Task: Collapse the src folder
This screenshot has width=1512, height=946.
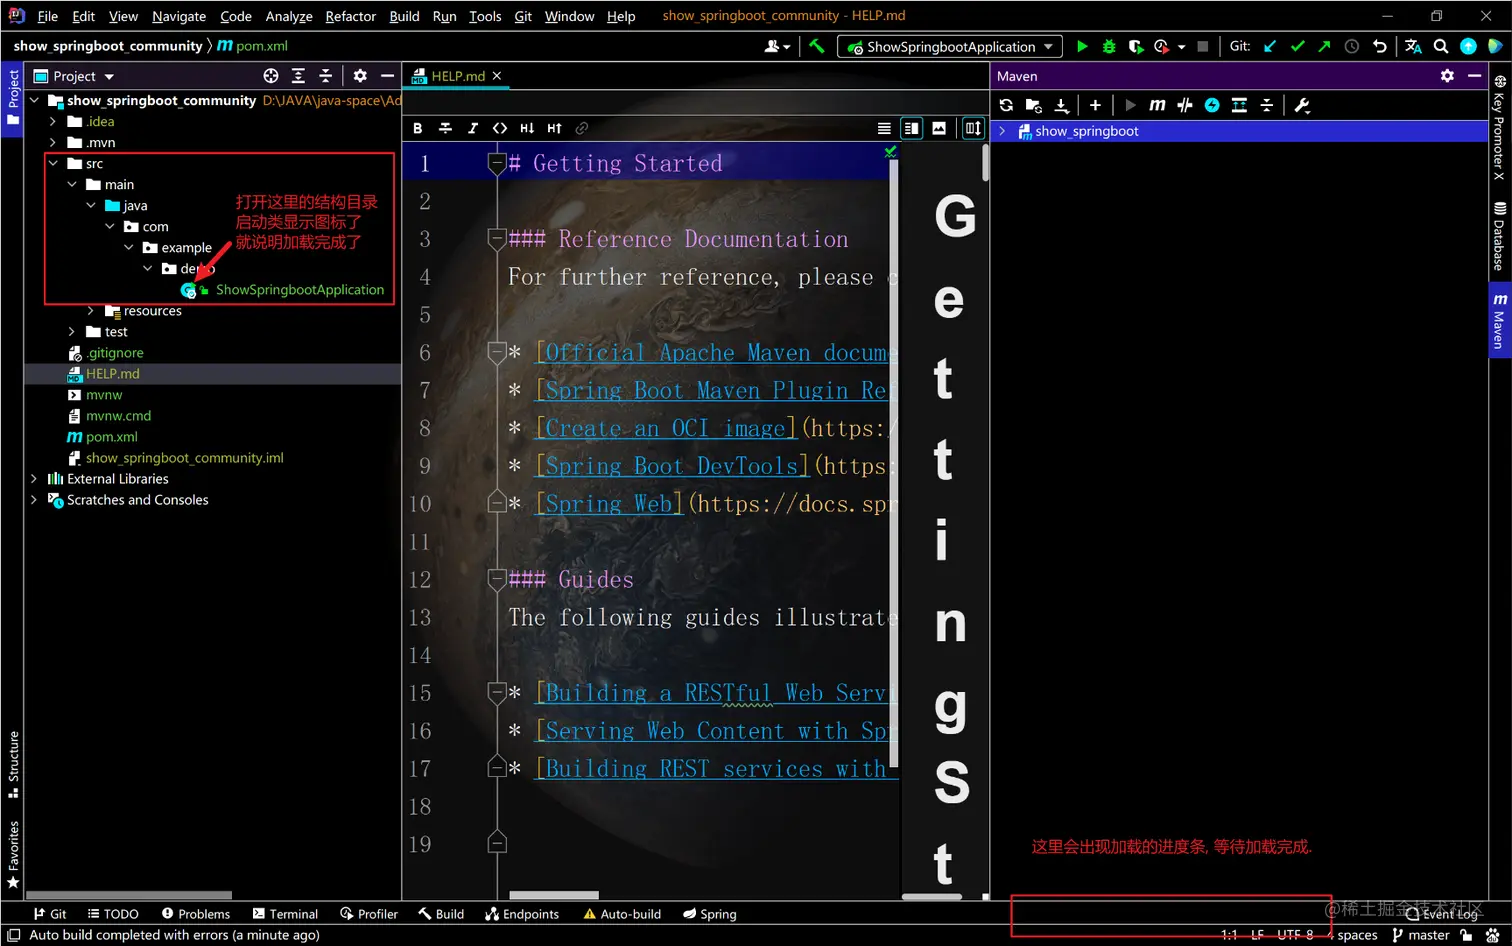Action: pyautogui.click(x=53, y=163)
